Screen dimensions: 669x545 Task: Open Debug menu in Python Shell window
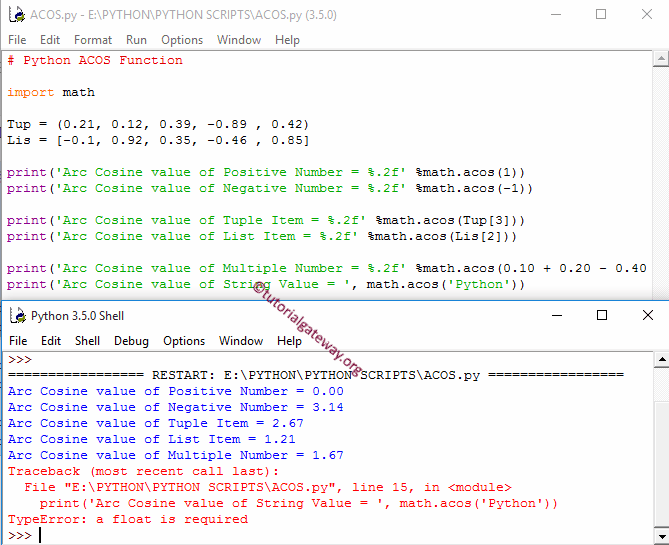[131, 341]
